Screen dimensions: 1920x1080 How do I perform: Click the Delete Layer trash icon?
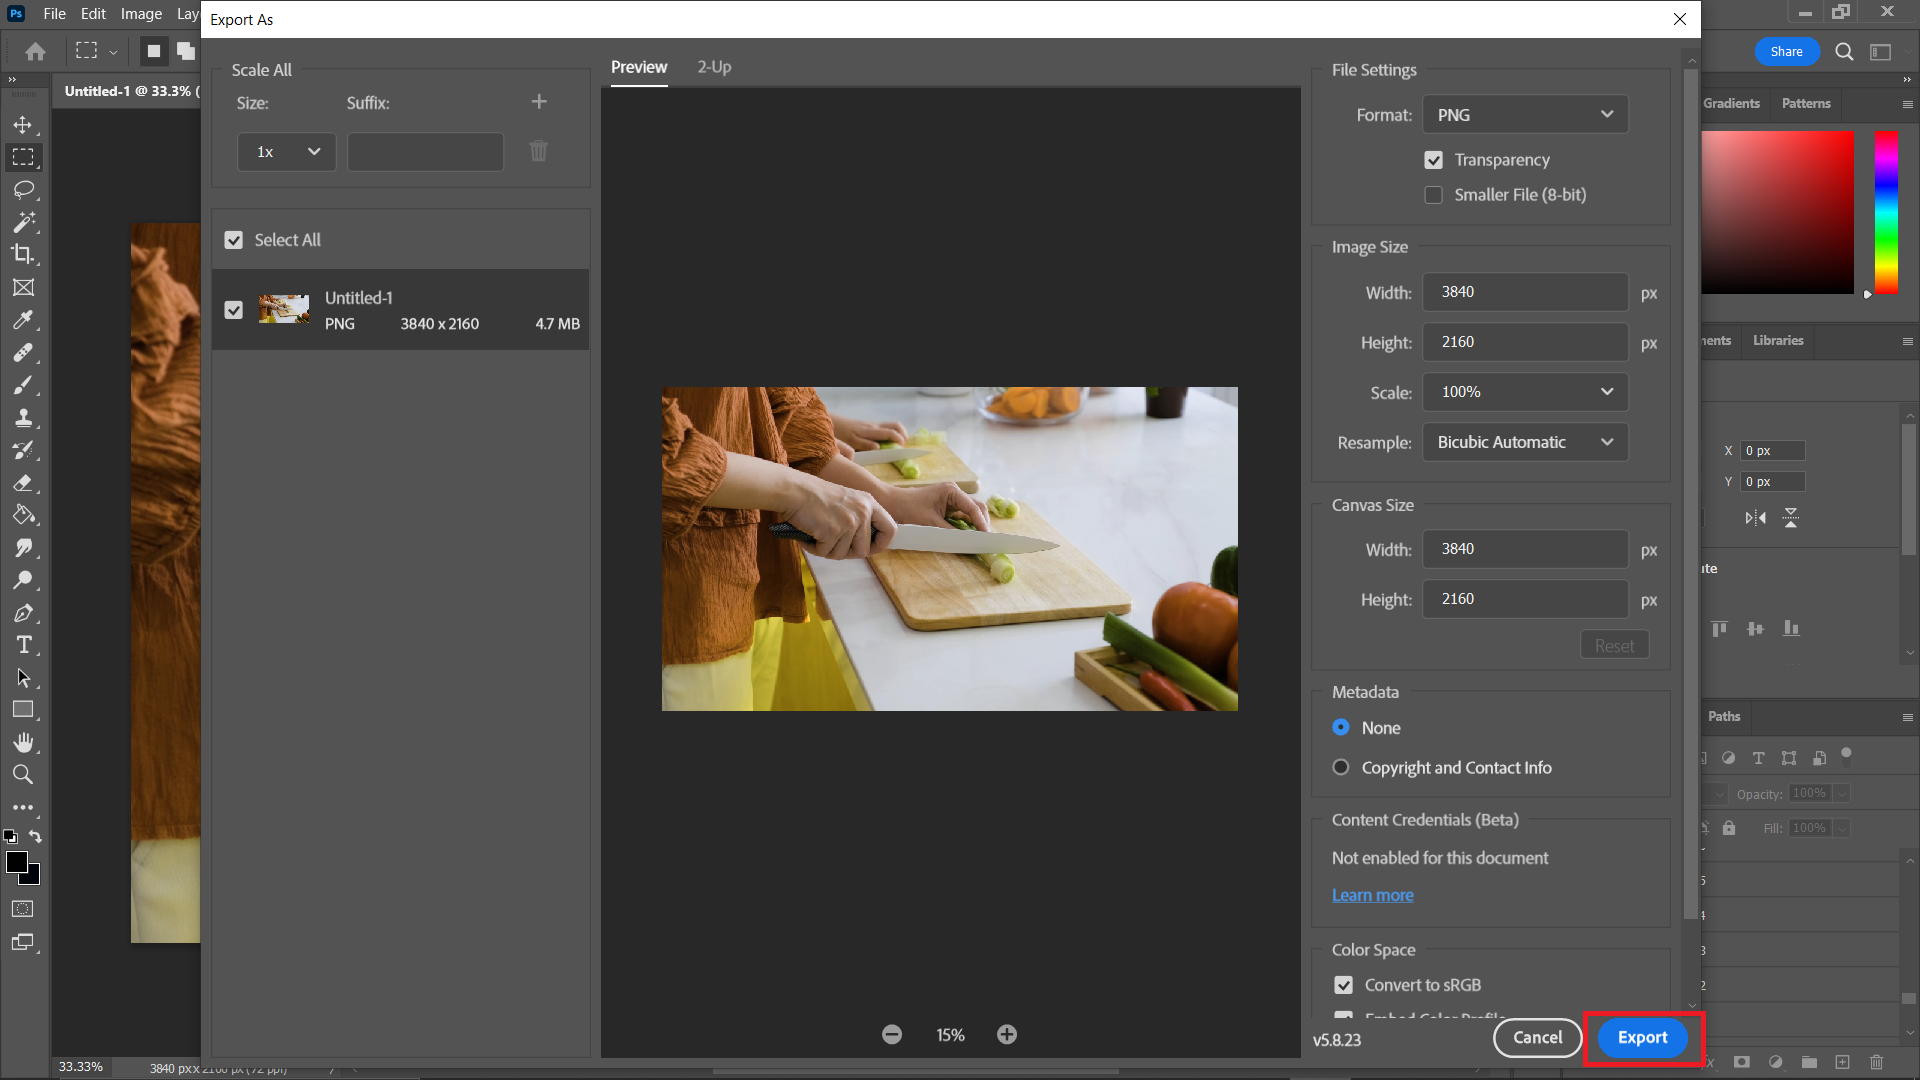[x=1877, y=1062]
